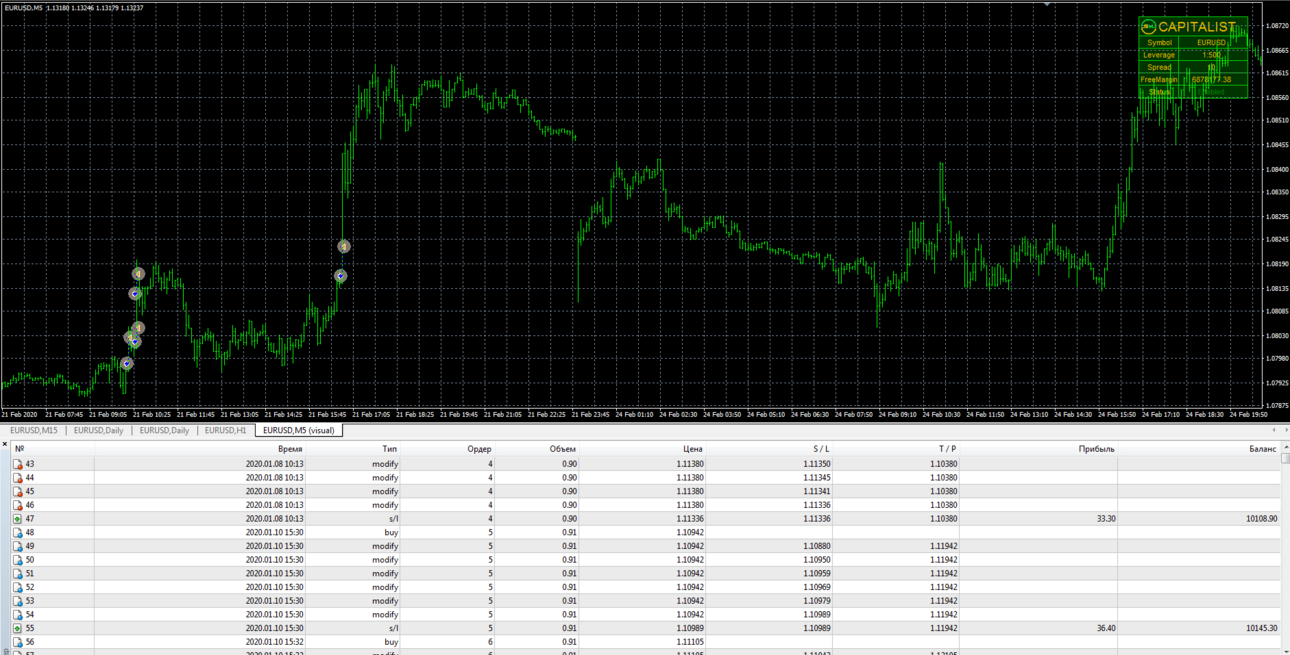The width and height of the screenshot is (1290, 655).
Task: Click the price 1.11105 in row 56
Action: point(689,642)
